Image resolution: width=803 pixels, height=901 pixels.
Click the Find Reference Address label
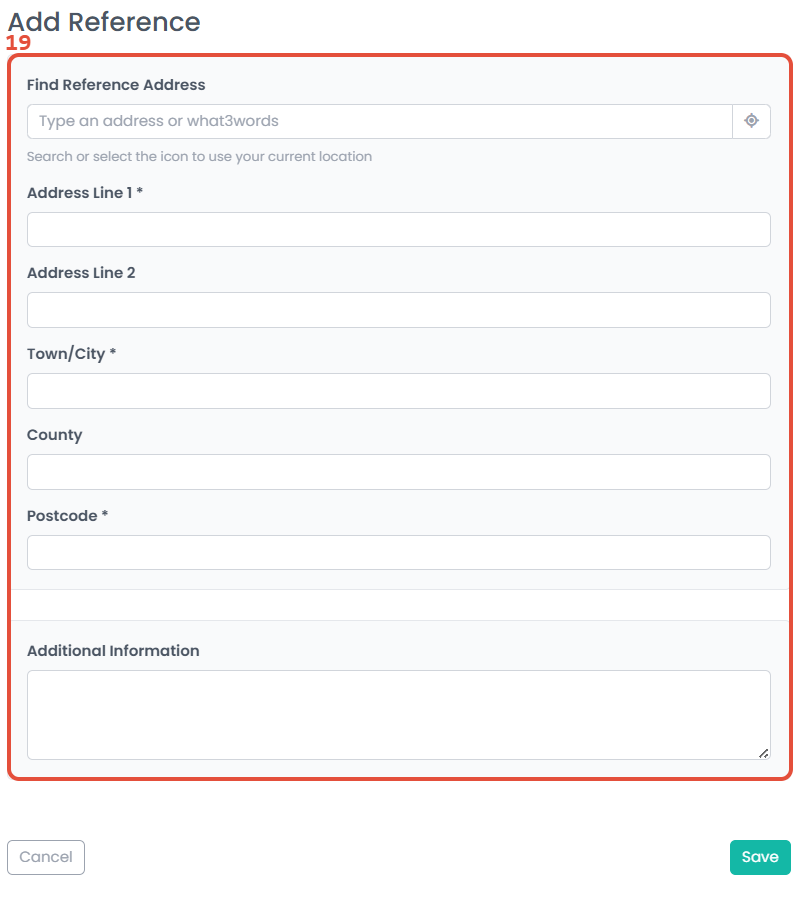(x=116, y=85)
